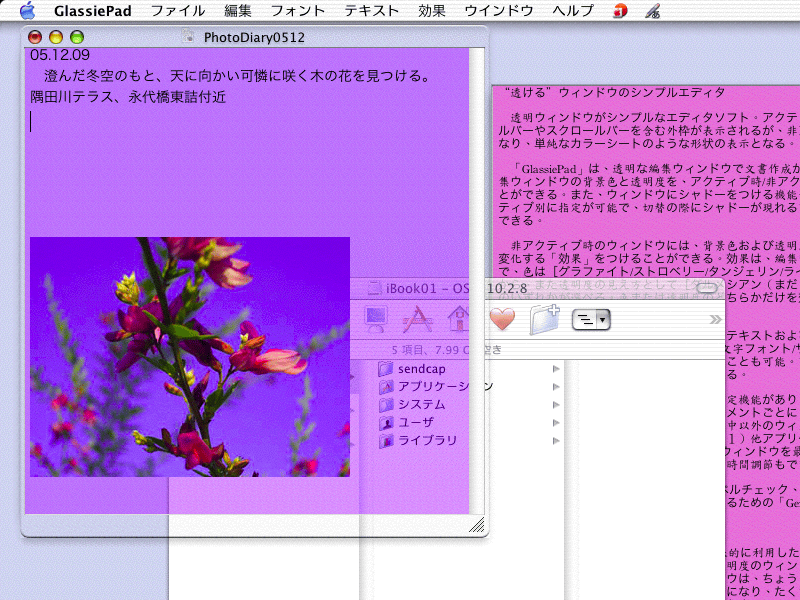The image size is (800, 600).
Task: Click the Computer icon in Finder toolbar
Action: coord(376,319)
